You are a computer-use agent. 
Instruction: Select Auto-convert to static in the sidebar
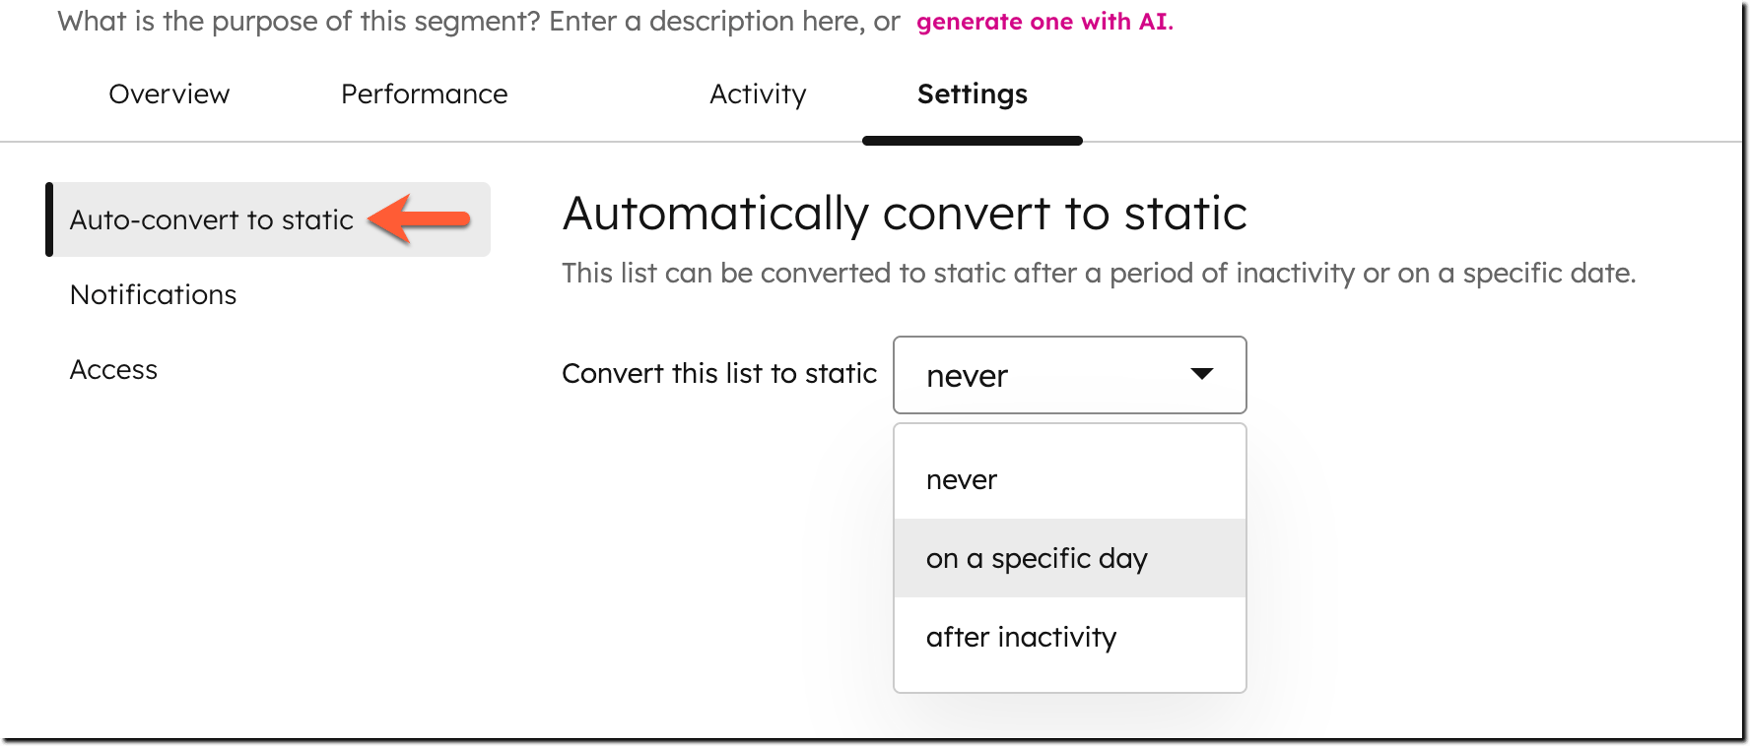tap(211, 219)
